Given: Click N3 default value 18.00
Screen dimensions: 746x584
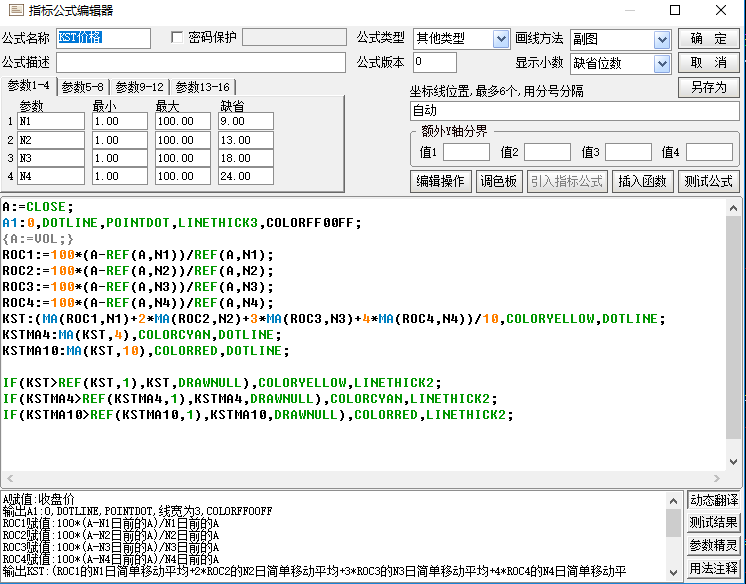Looking at the screenshot, I should (x=246, y=158).
